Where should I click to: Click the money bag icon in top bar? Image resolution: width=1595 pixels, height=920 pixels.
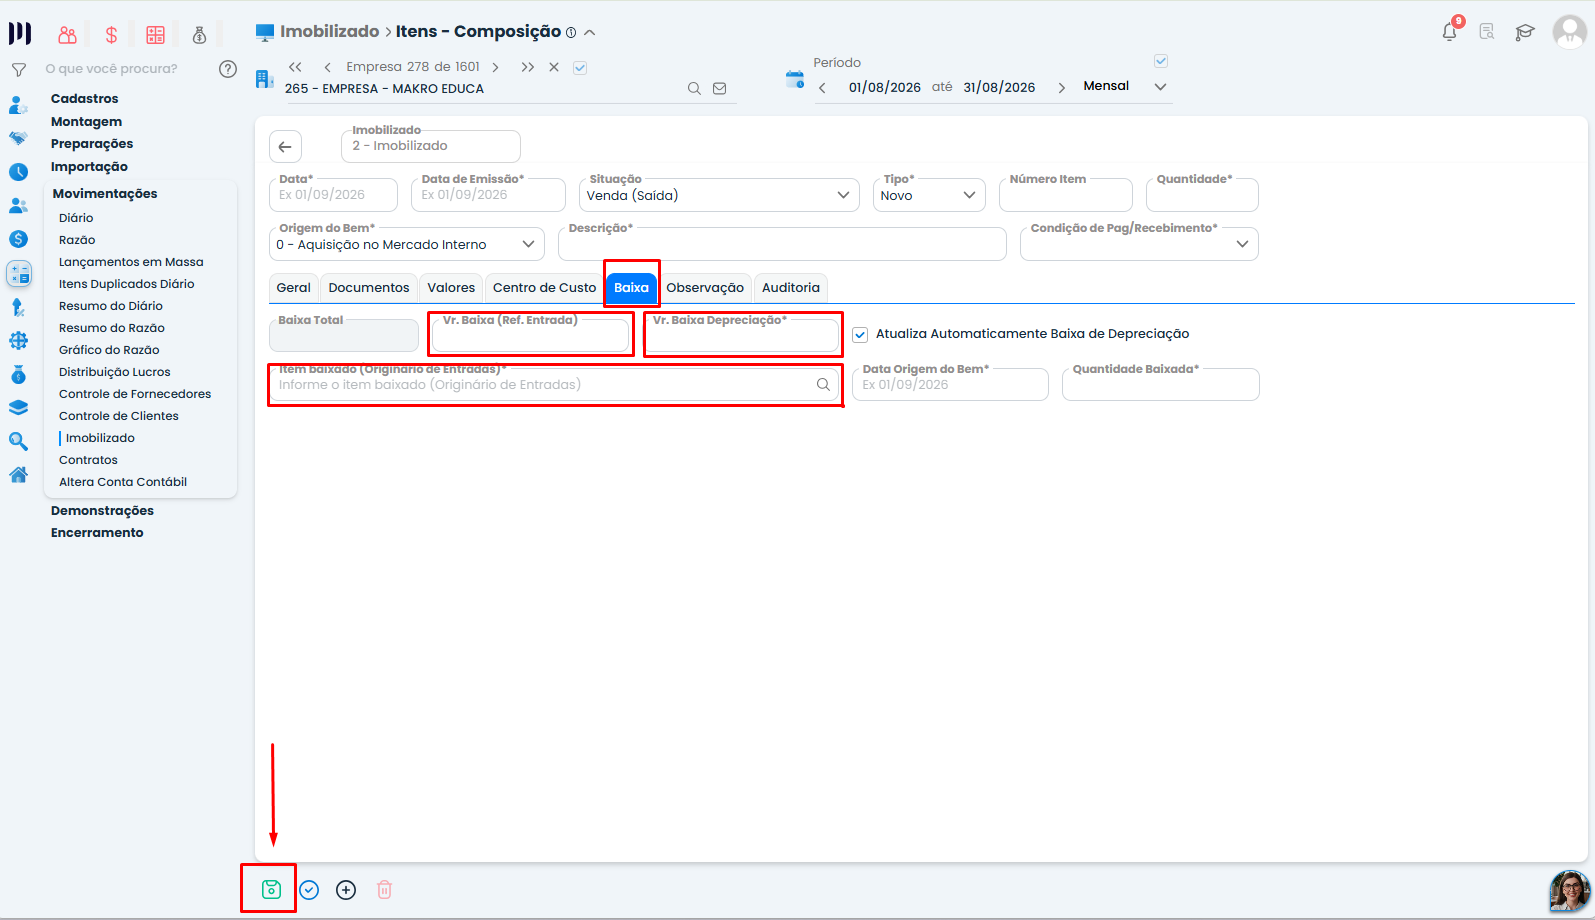(x=199, y=35)
